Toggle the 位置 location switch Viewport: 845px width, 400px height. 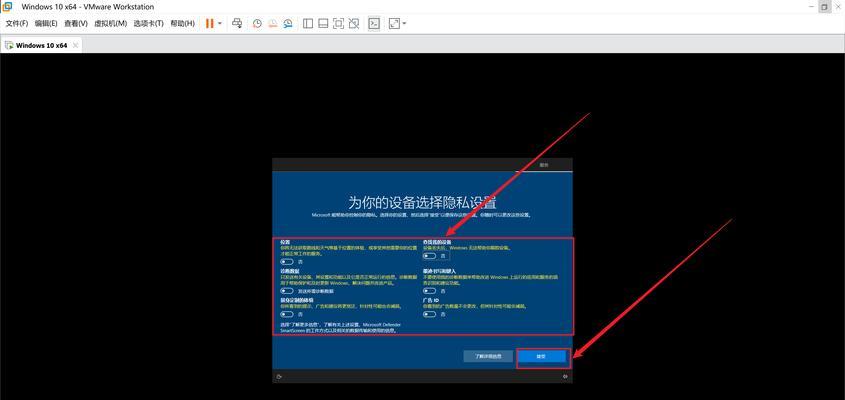[287, 261]
